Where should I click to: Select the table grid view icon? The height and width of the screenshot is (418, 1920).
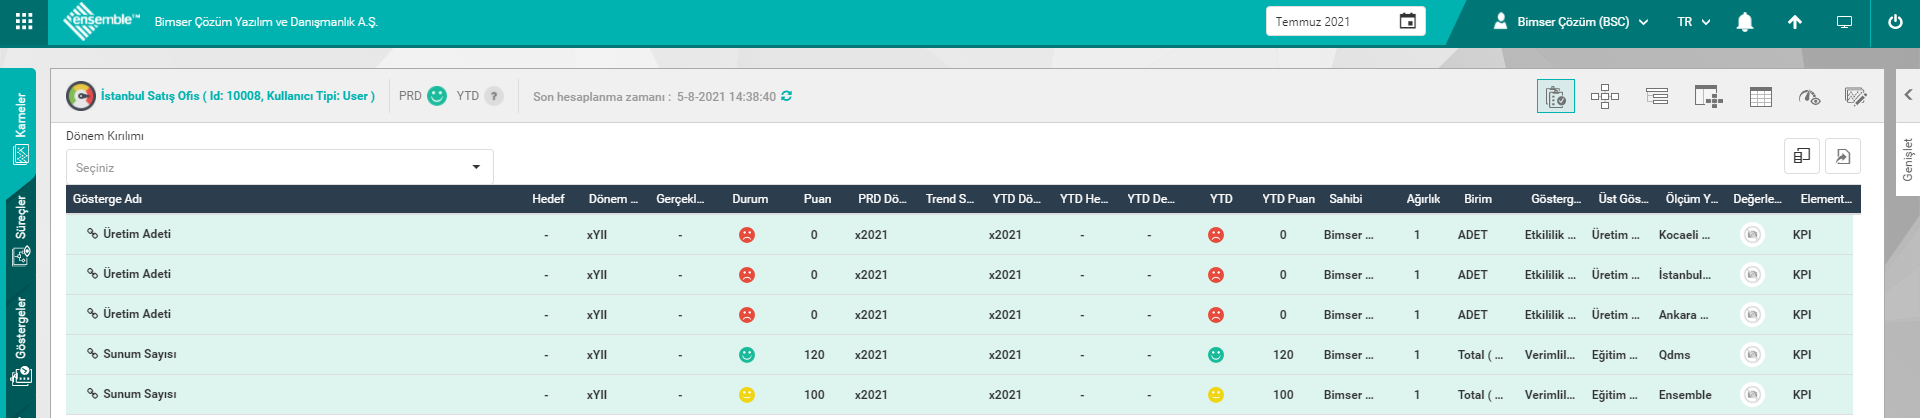coord(1760,97)
